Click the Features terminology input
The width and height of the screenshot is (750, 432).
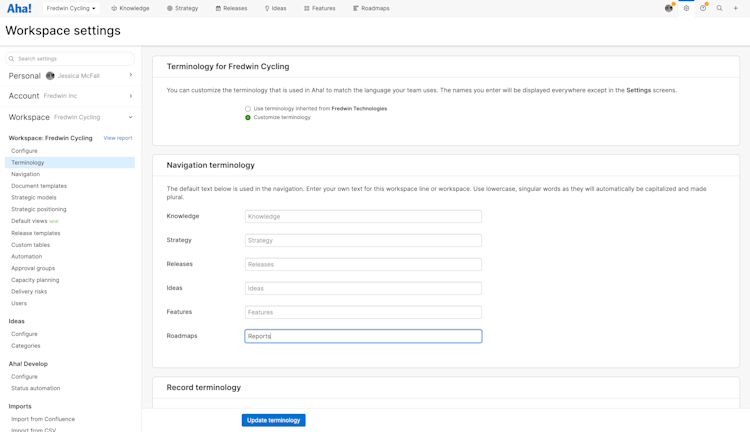[363, 312]
